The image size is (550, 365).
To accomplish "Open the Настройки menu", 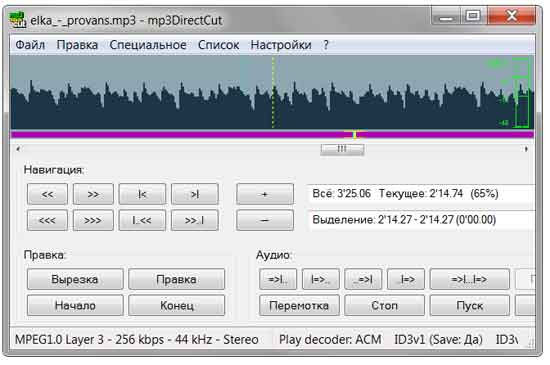I will tap(281, 45).
